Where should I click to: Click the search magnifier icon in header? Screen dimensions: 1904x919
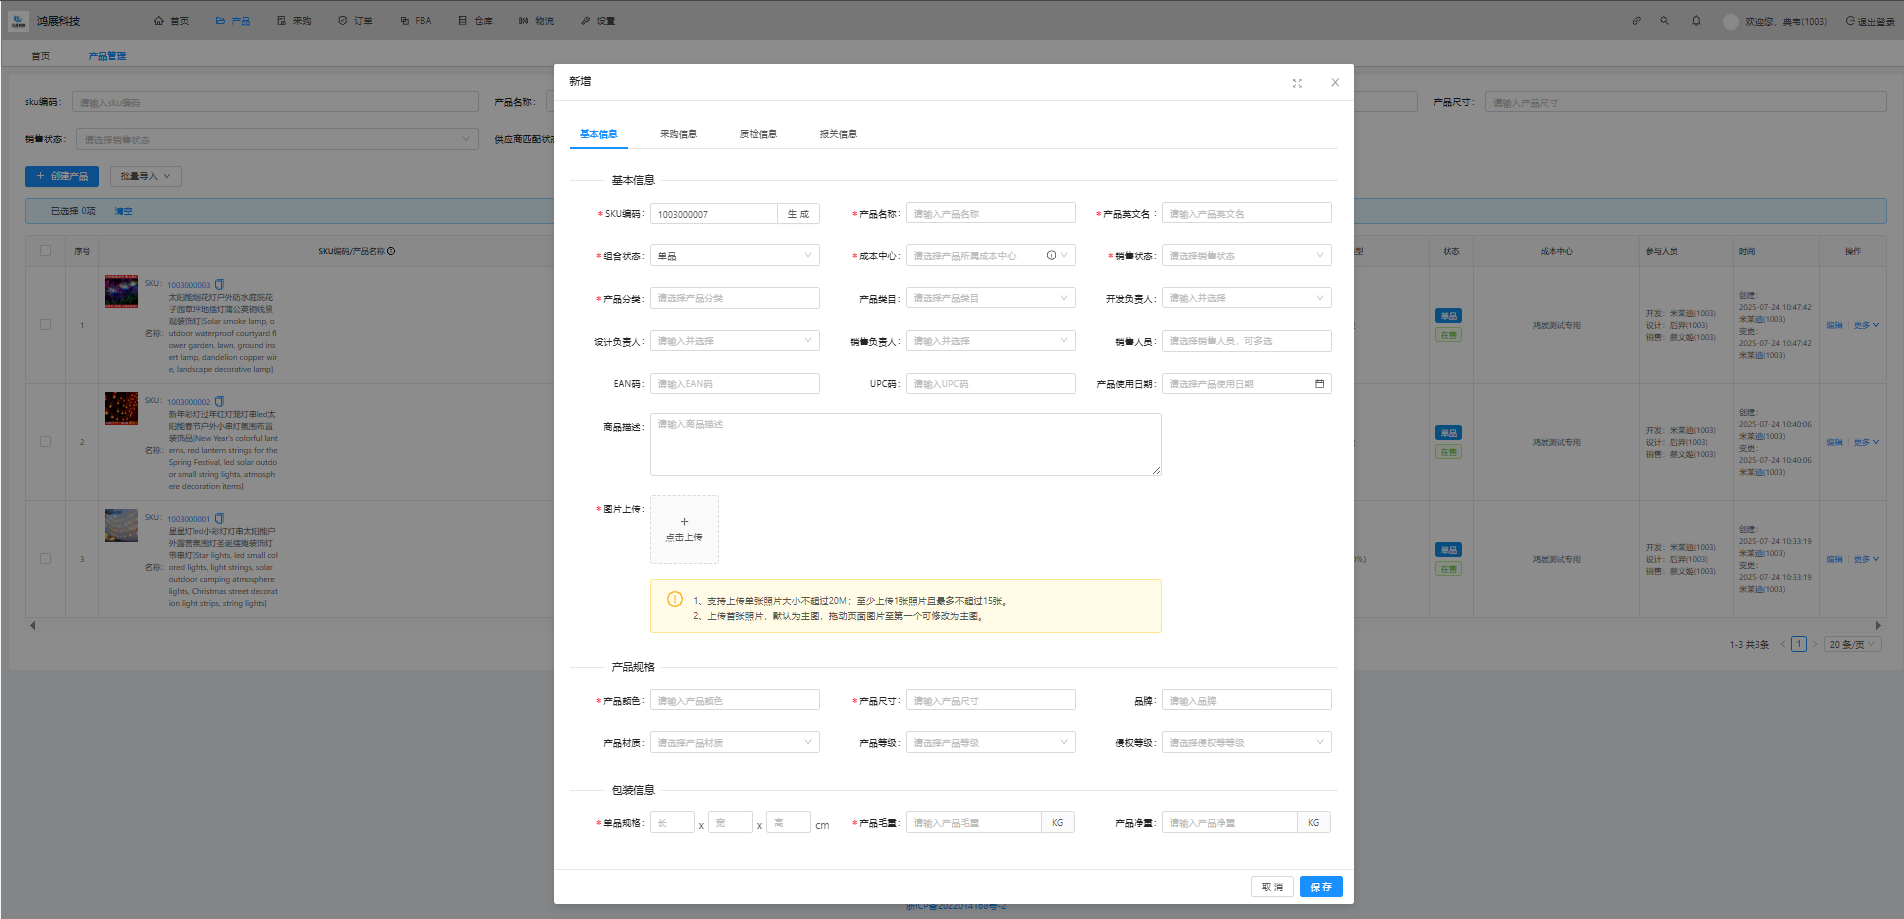[x=1664, y=21]
